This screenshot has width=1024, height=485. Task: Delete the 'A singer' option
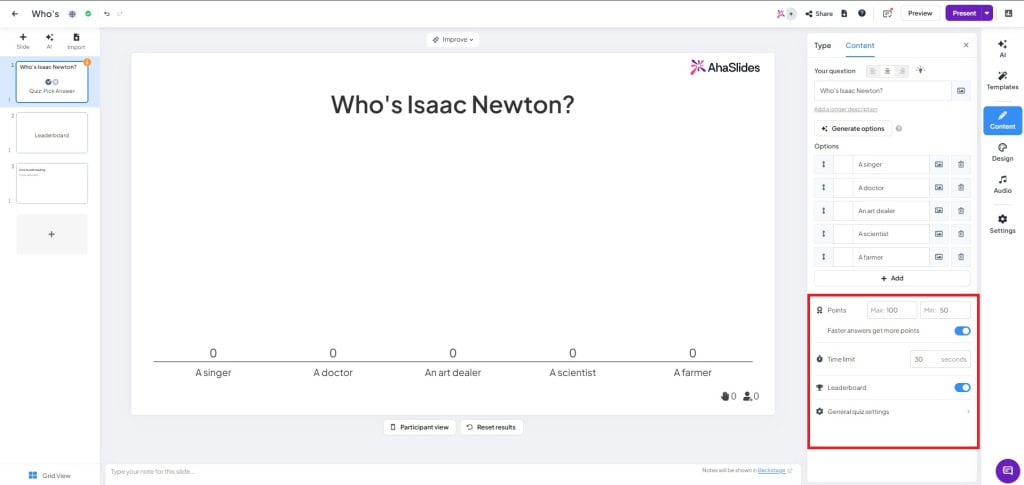961,164
